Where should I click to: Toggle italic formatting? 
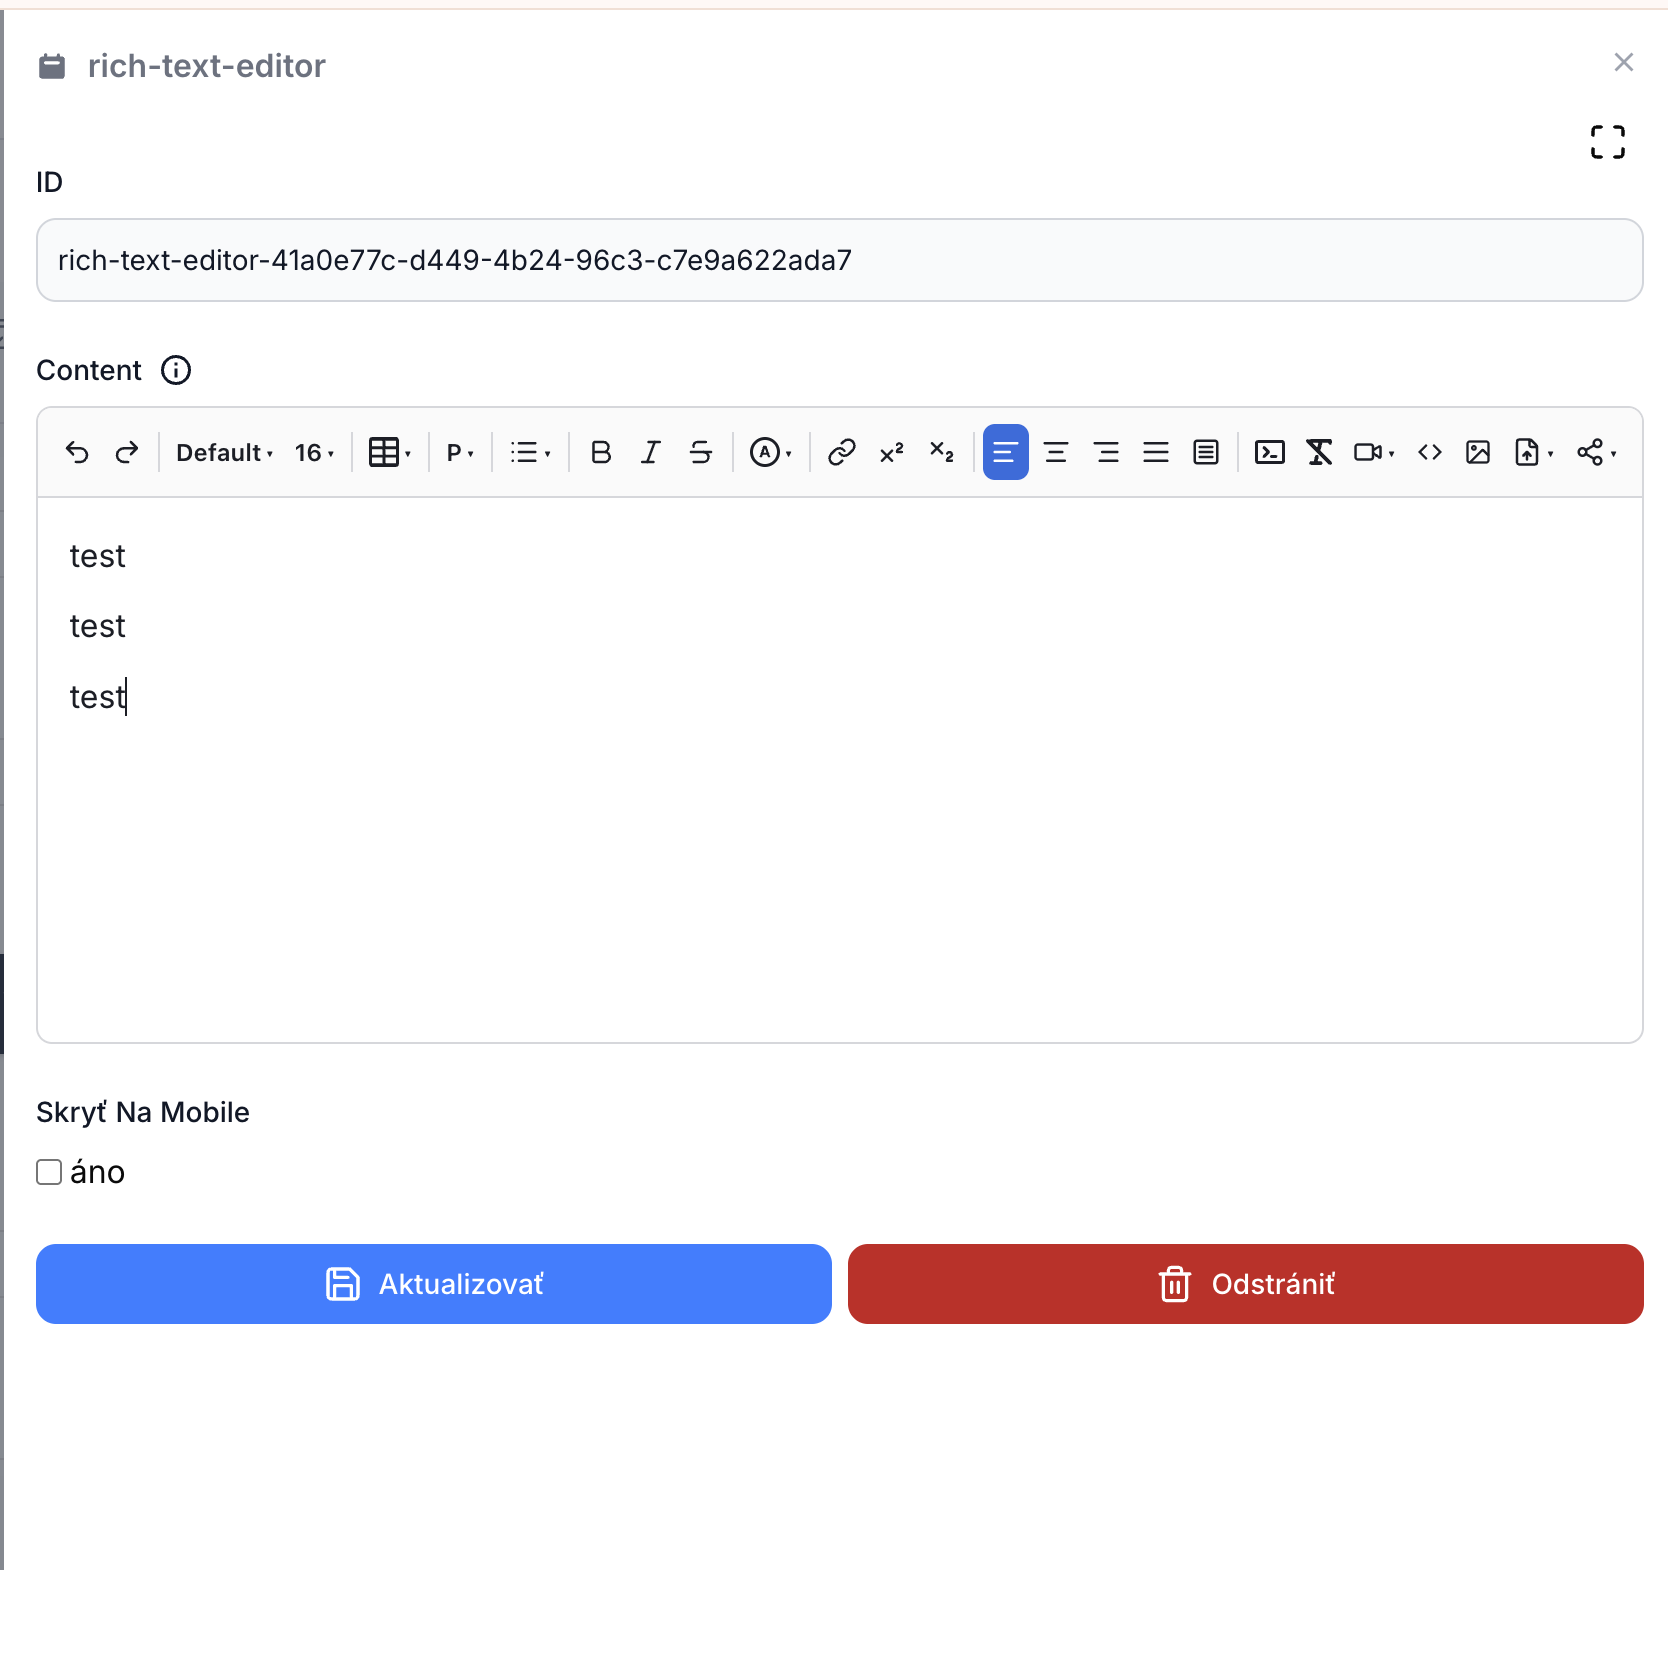(x=651, y=453)
